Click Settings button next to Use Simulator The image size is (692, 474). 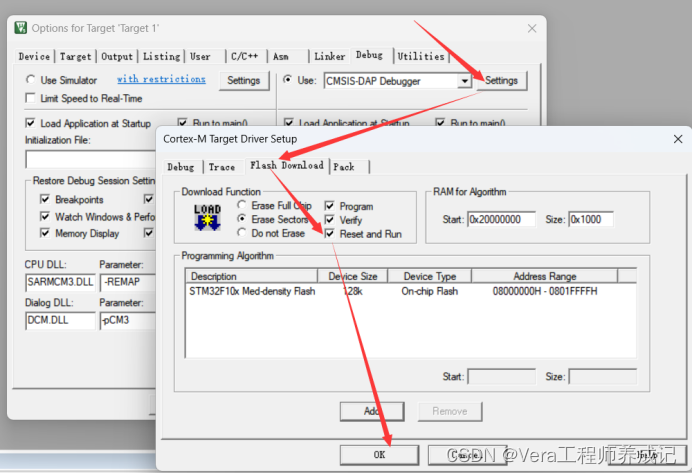pos(244,81)
